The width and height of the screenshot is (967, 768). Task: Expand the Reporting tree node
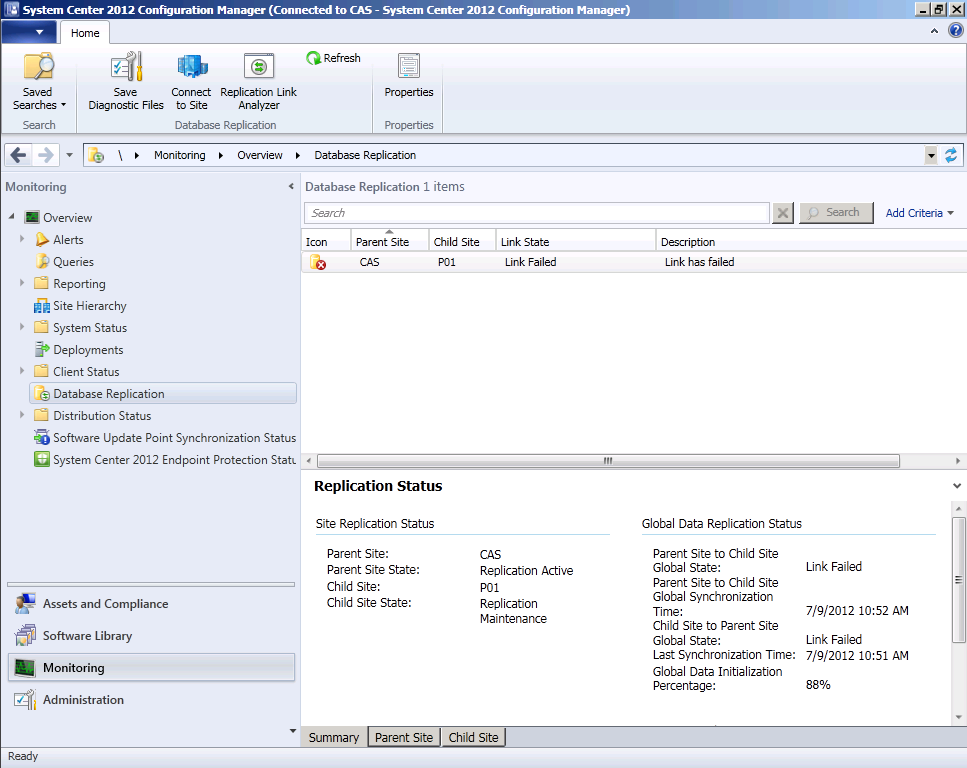[22, 283]
